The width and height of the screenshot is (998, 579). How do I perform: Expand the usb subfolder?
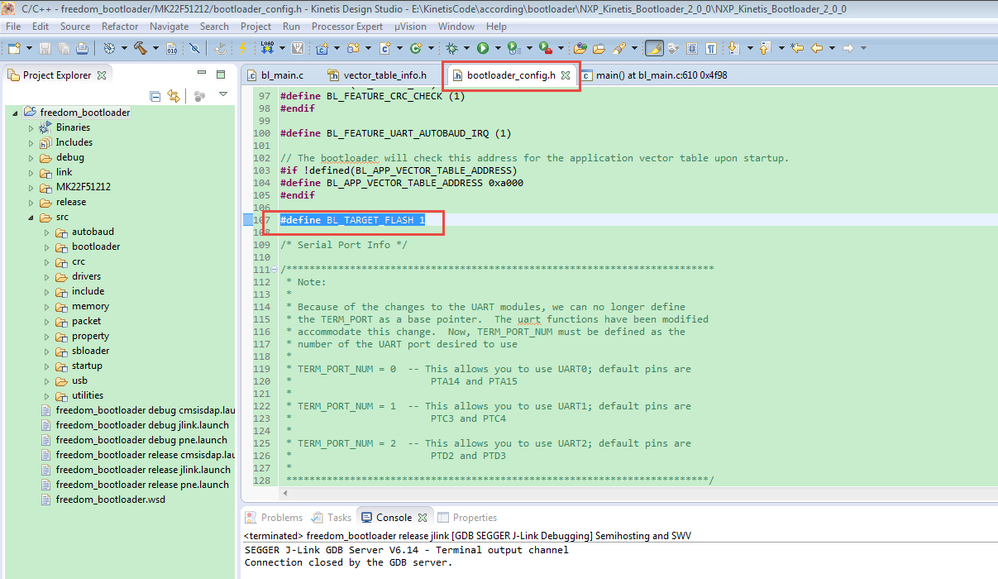click(46, 381)
